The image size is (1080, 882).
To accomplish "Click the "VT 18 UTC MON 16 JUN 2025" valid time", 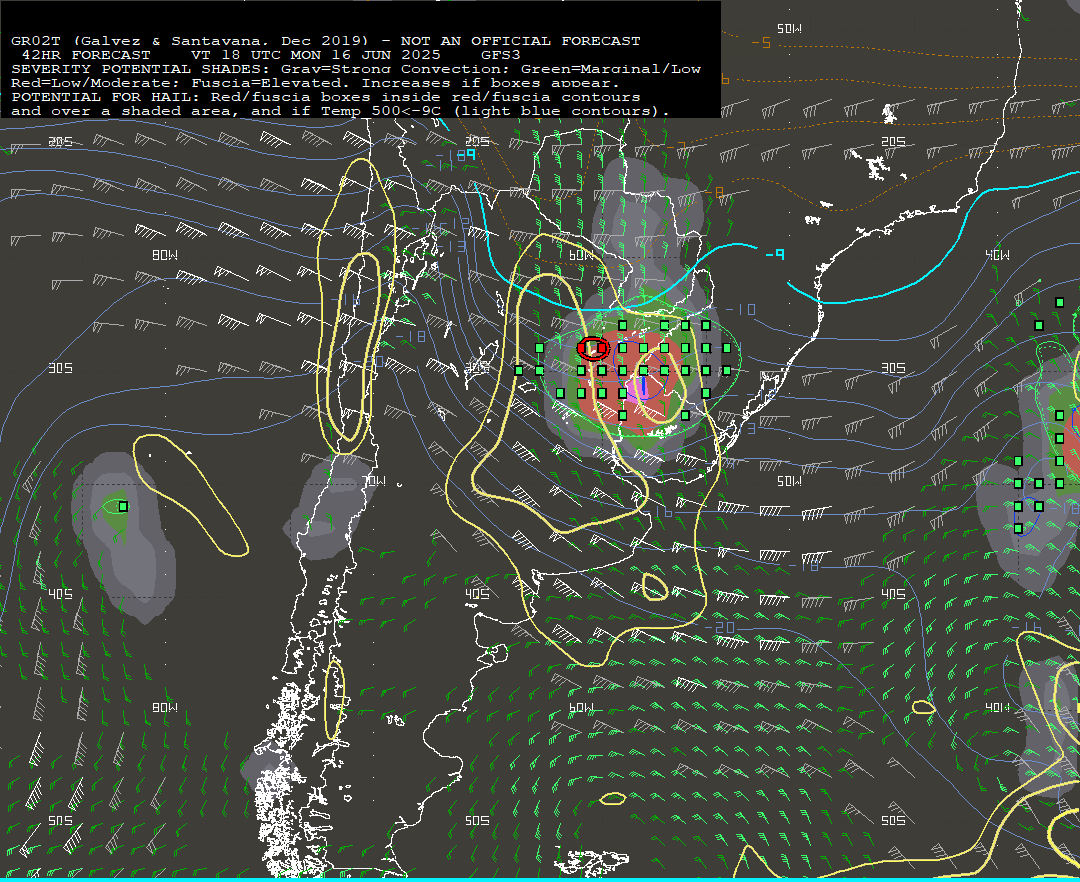I will point(318,55).
